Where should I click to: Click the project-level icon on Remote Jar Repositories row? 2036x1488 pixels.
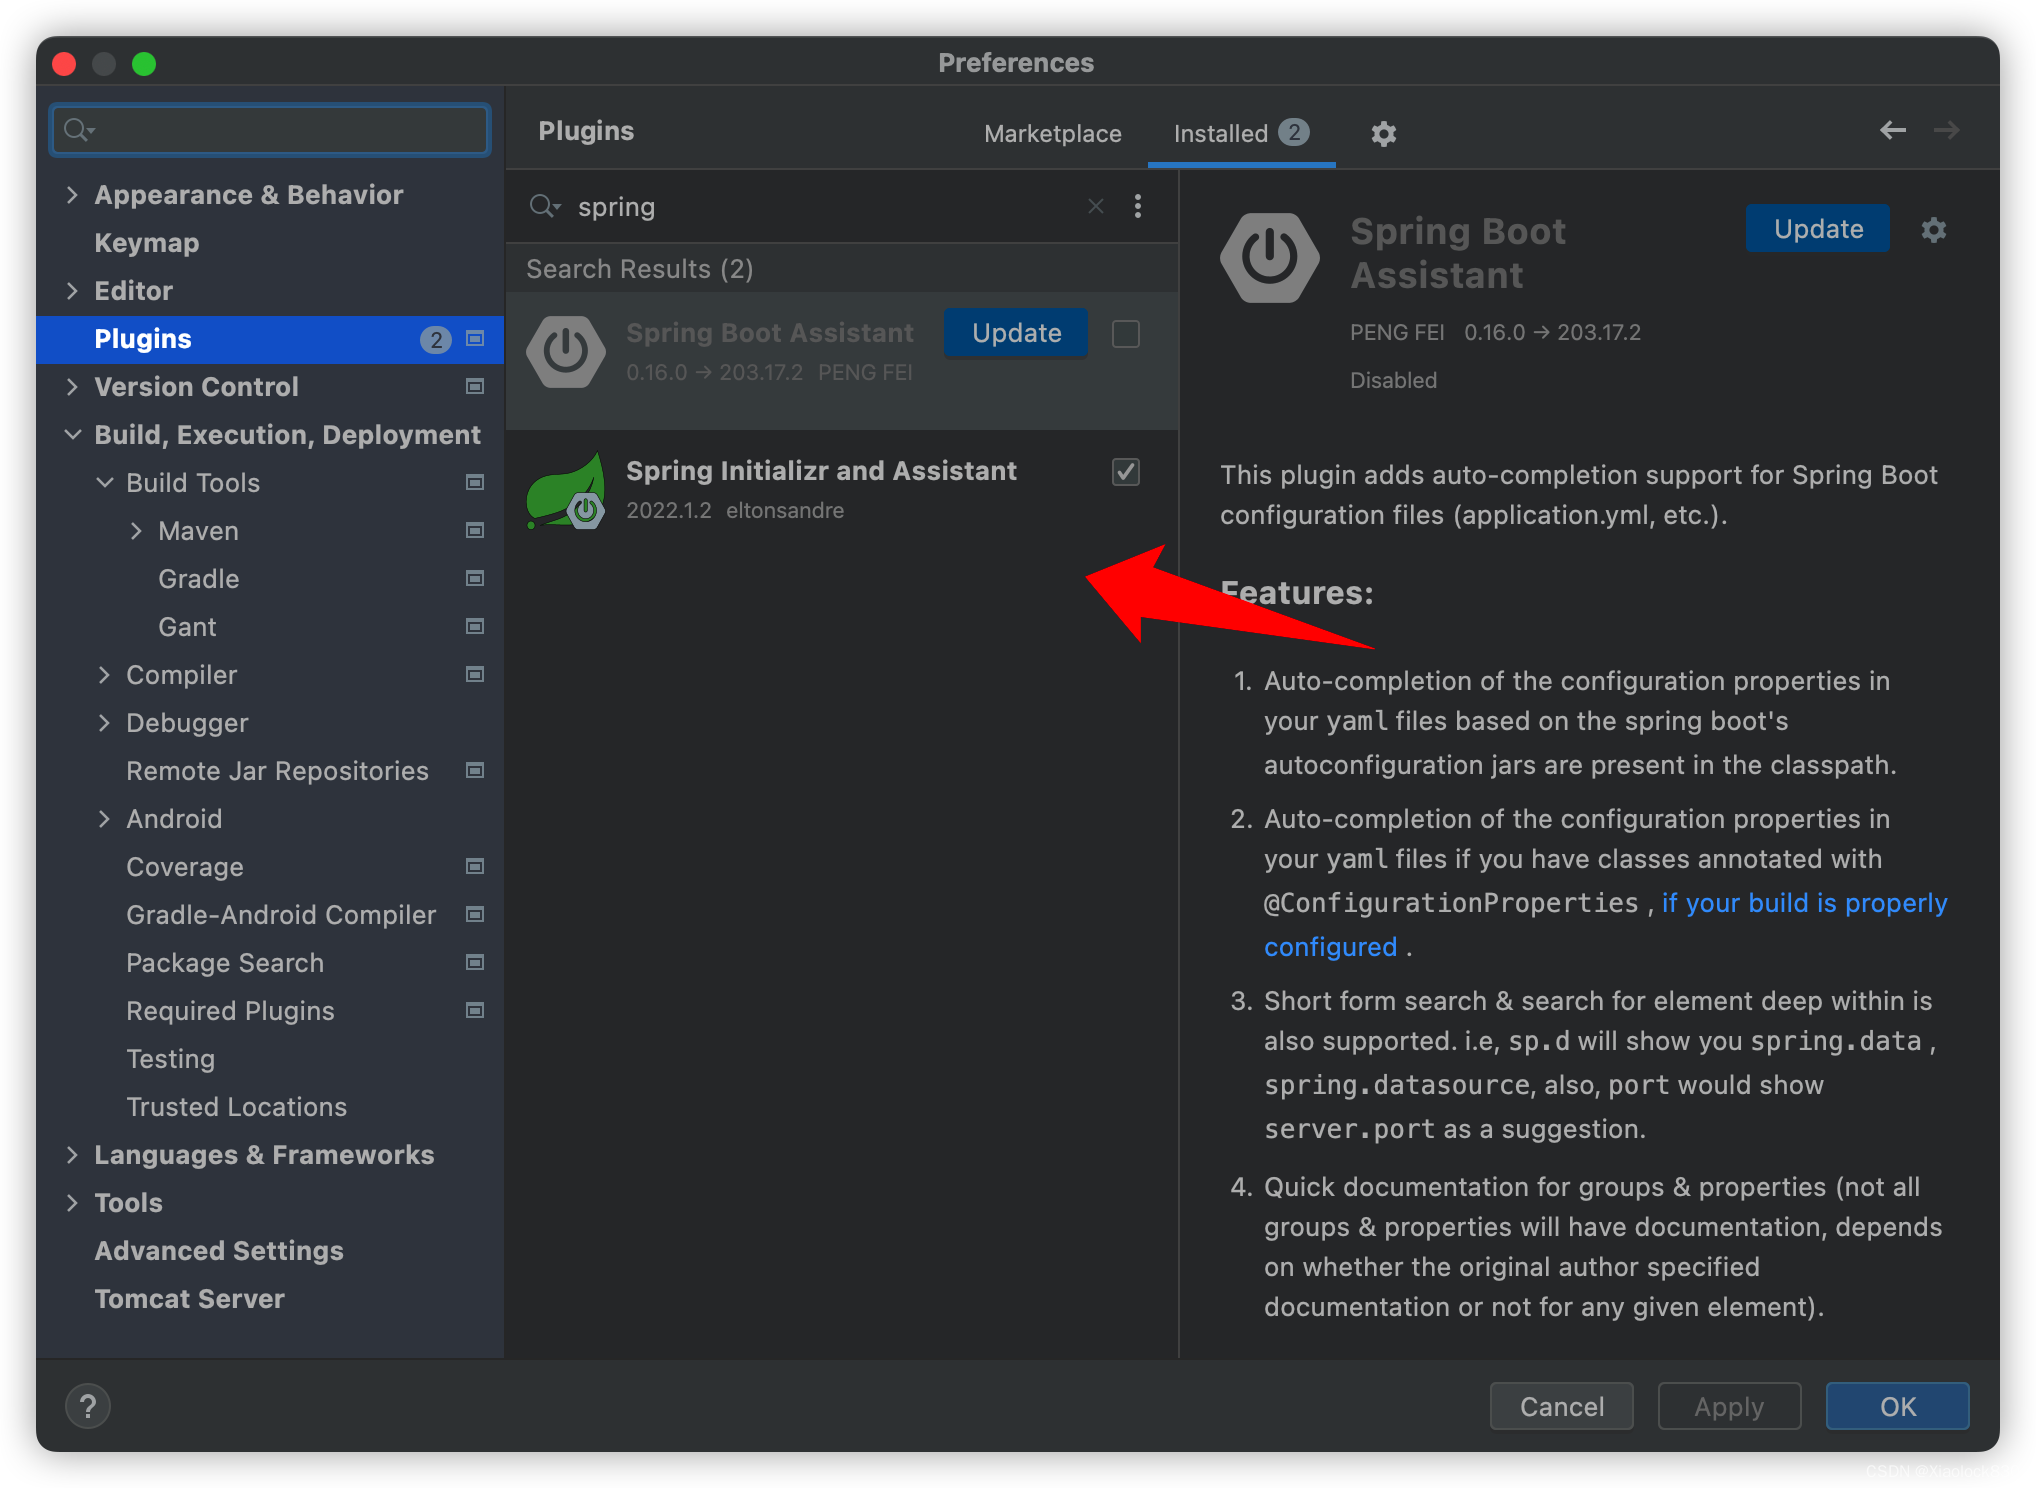pos(475,771)
